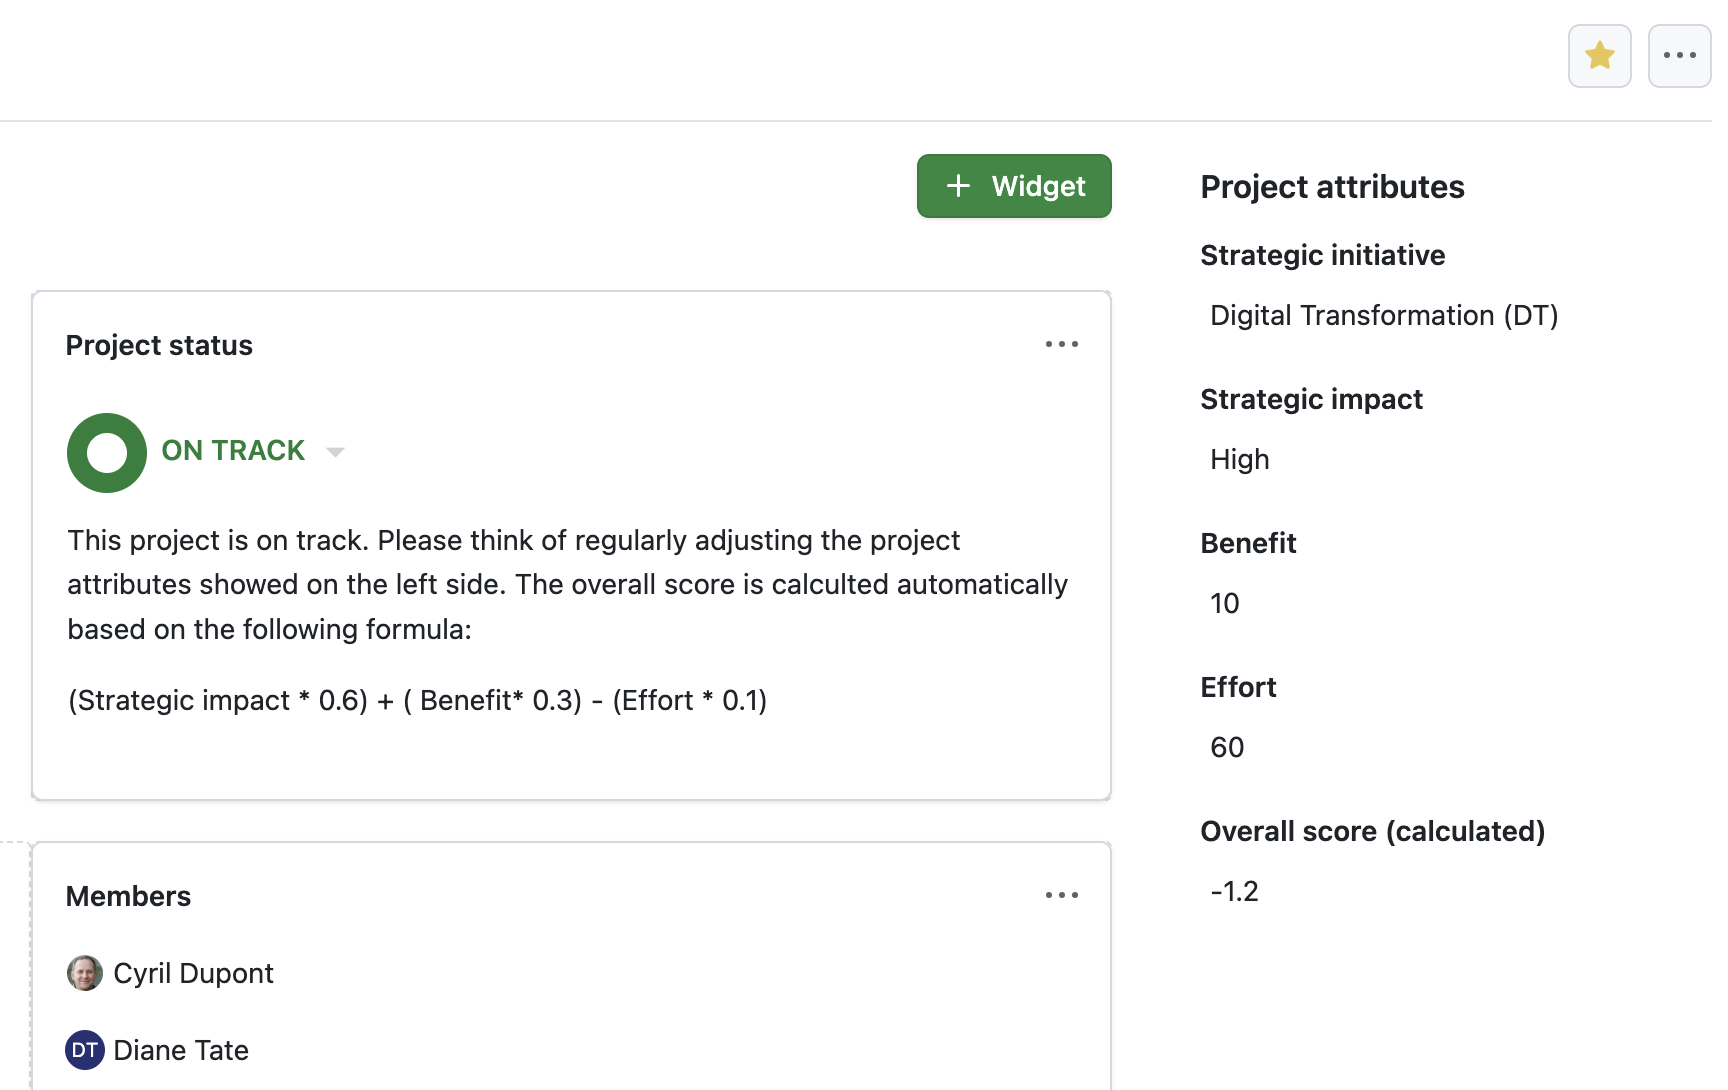Click the Project attributes heading
The width and height of the screenshot is (1728, 1090).
pos(1332,187)
